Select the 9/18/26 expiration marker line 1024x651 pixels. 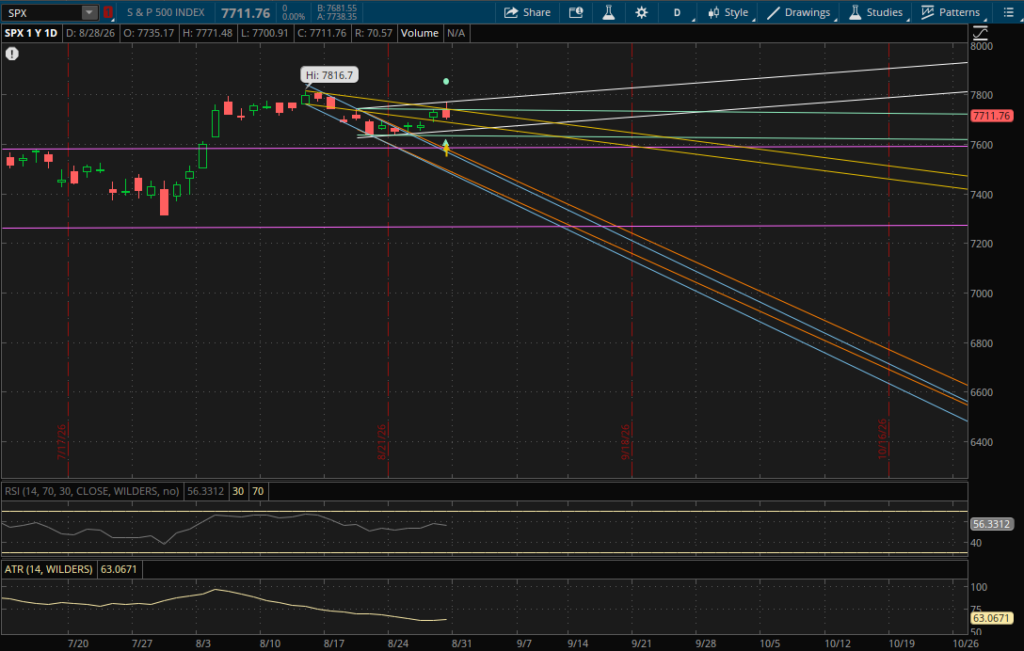632,261
